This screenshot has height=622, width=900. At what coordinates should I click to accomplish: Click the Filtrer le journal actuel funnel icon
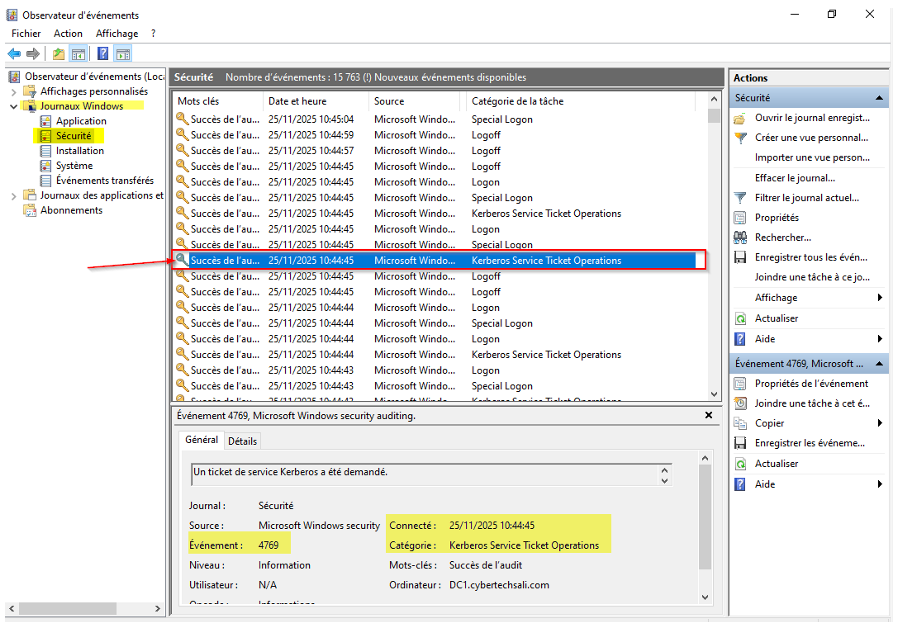coord(740,198)
